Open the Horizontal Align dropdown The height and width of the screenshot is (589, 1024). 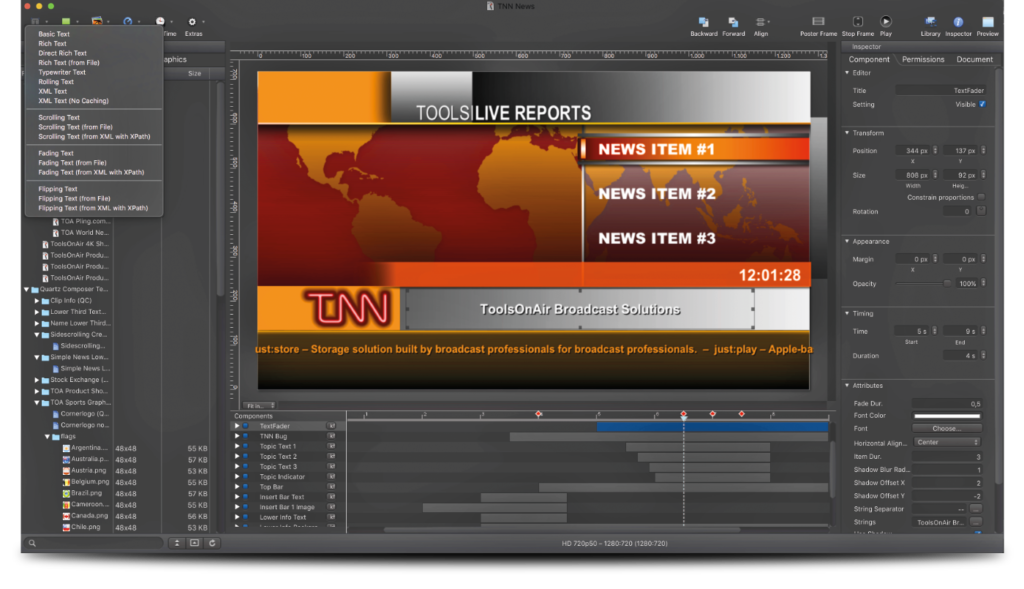tap(946, 442)
